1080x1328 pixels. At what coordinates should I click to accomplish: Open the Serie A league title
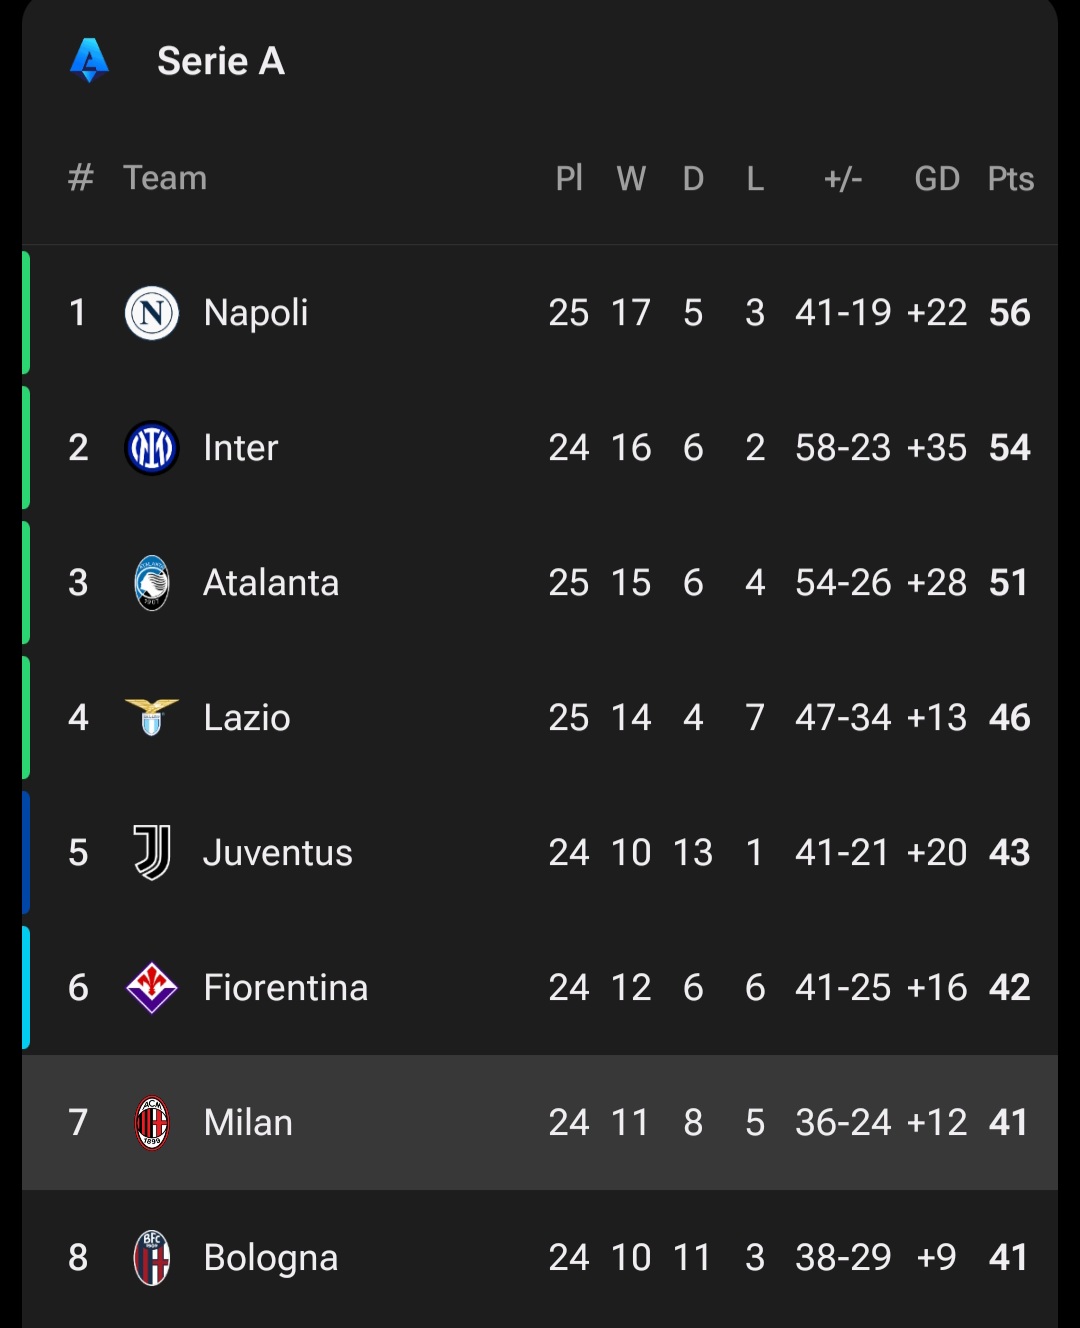click(221, 61)
